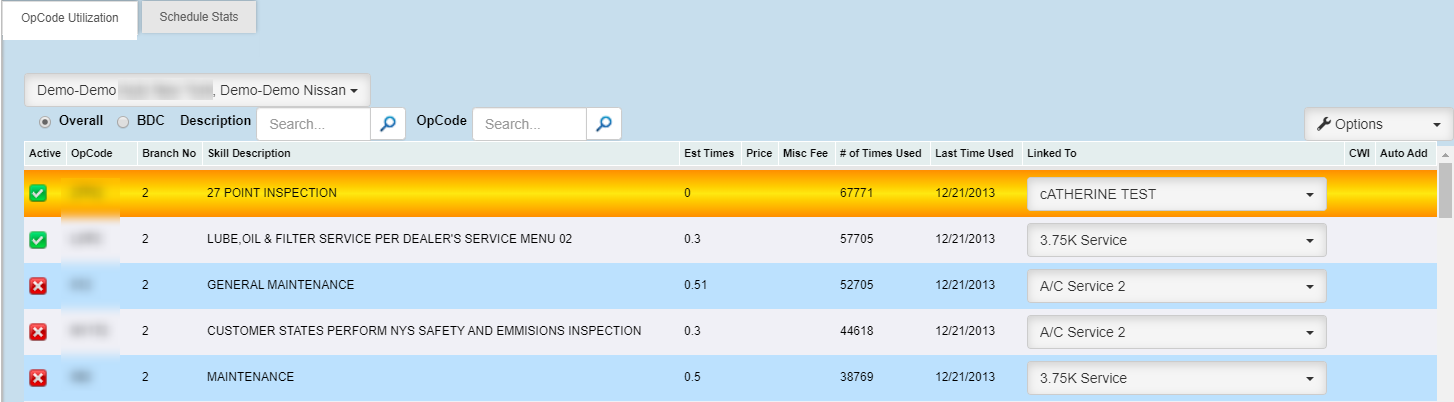1454x402 pixels.
Task: Open the Demo-Demo Nissan dealer dropdown
Action: pyautogui.click(x=197, y=90)
